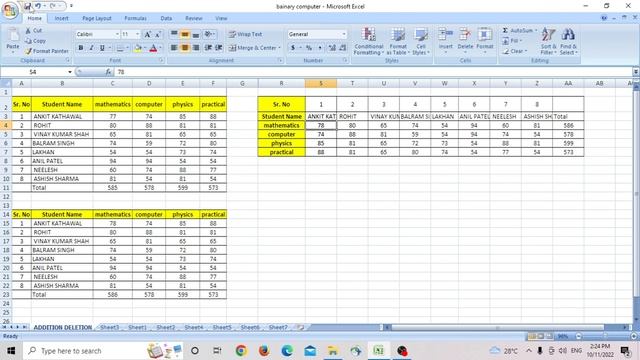Viewport: 640px width, 360px height.
Task: Decrease the cell indent
Action: [208, 48]
